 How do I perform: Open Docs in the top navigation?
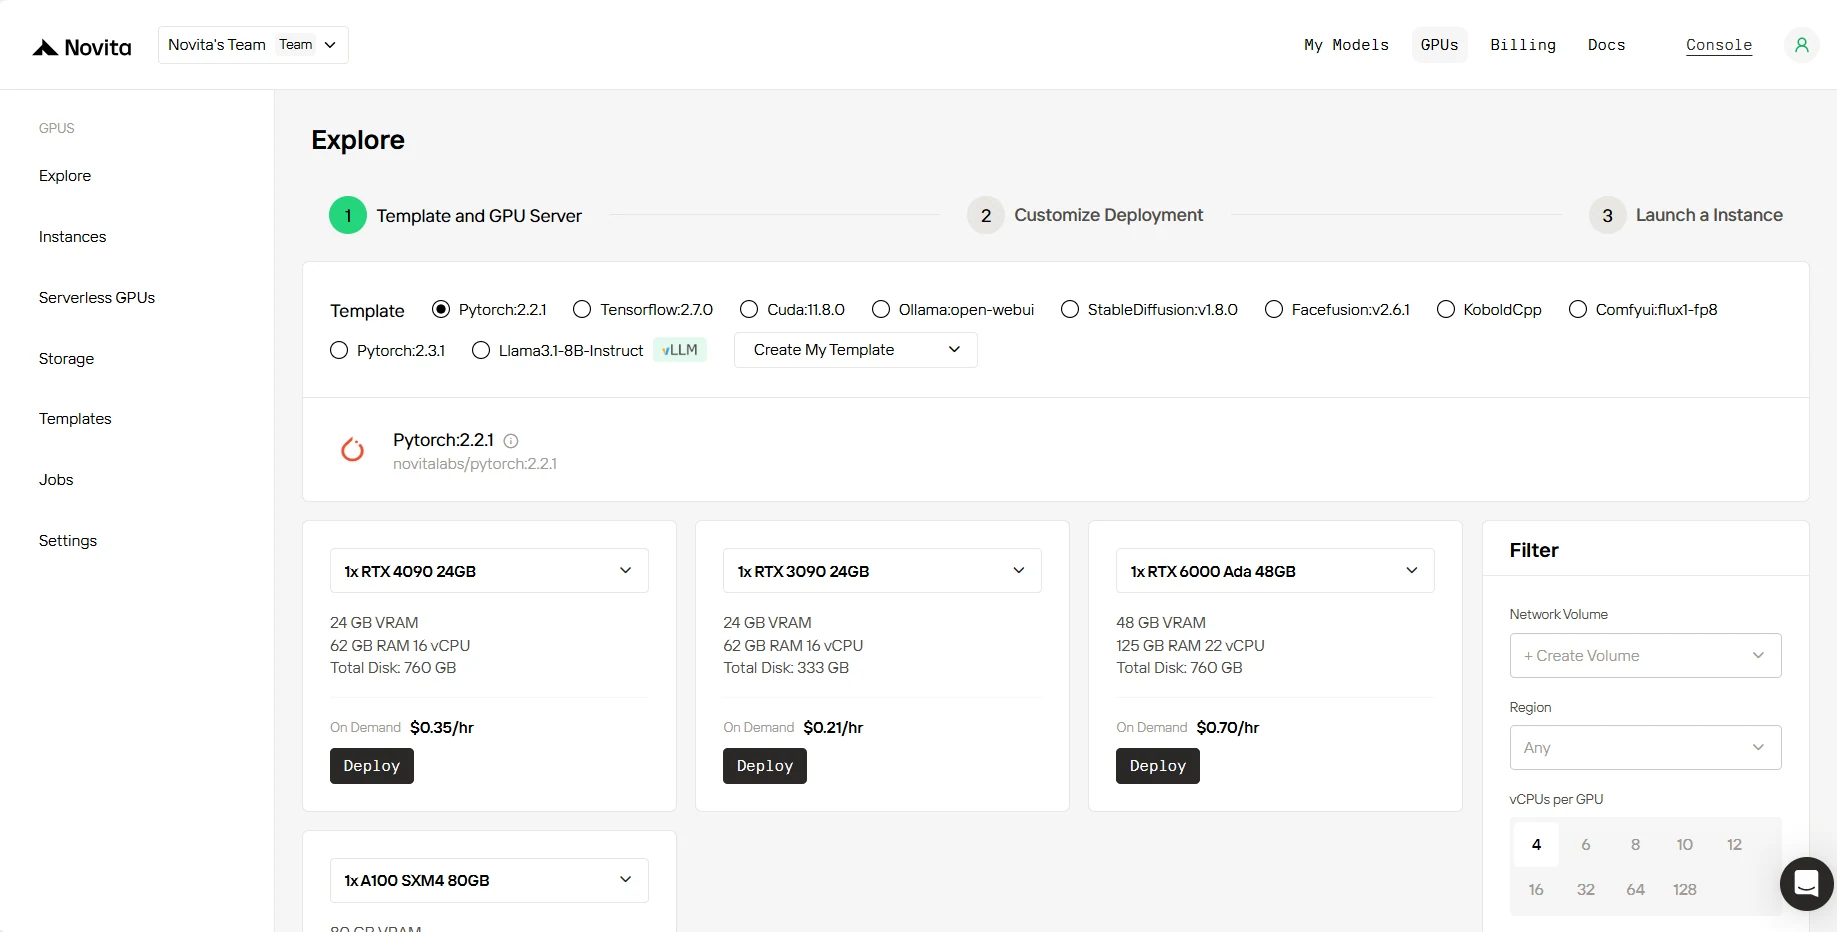(1606, 45)
